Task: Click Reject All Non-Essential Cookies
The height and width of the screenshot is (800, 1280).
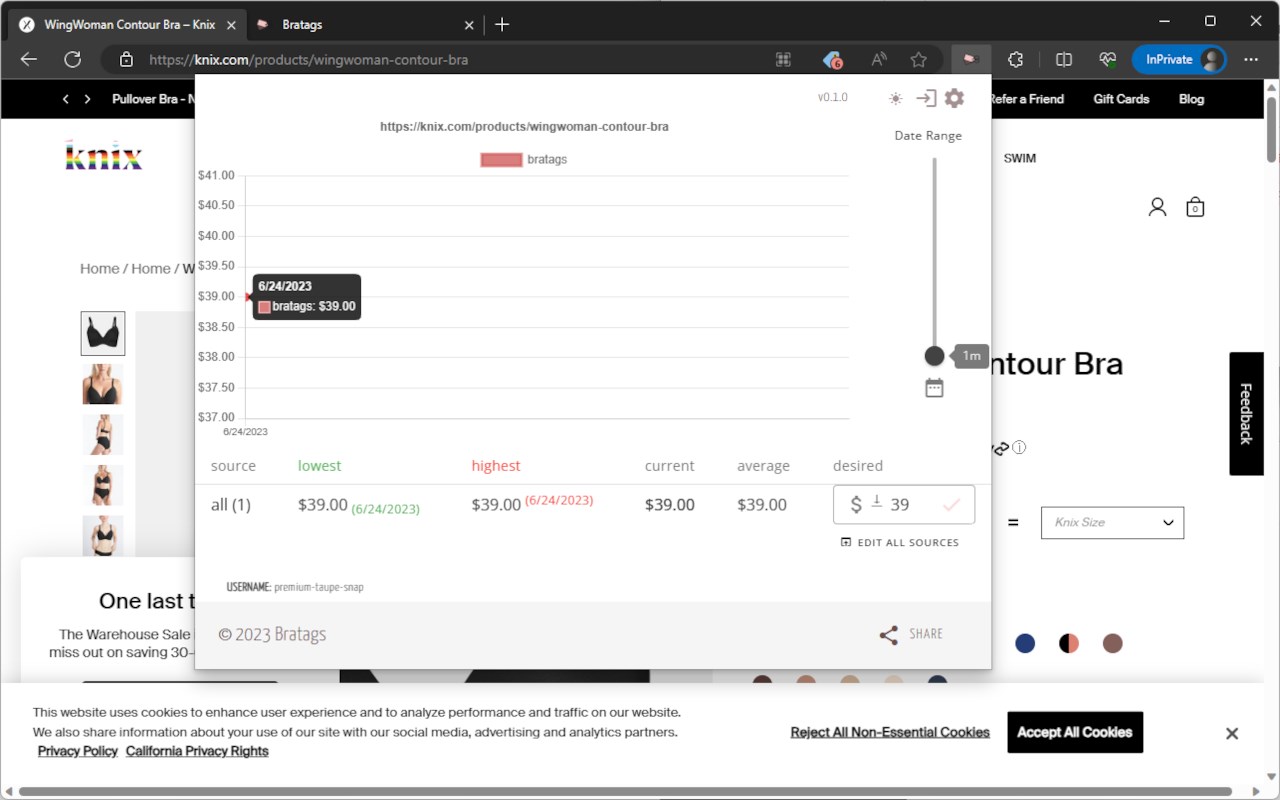Action: coord(890,732)
